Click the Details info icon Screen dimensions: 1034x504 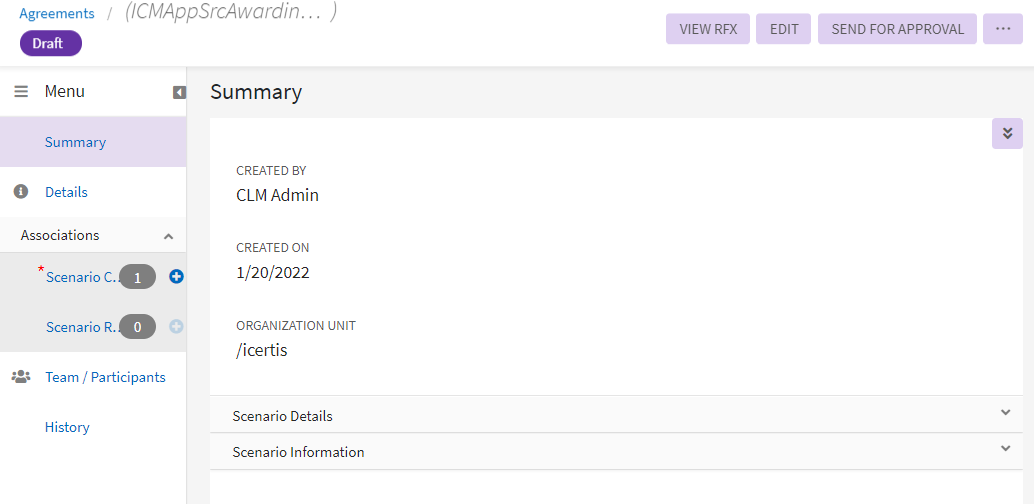21,192
